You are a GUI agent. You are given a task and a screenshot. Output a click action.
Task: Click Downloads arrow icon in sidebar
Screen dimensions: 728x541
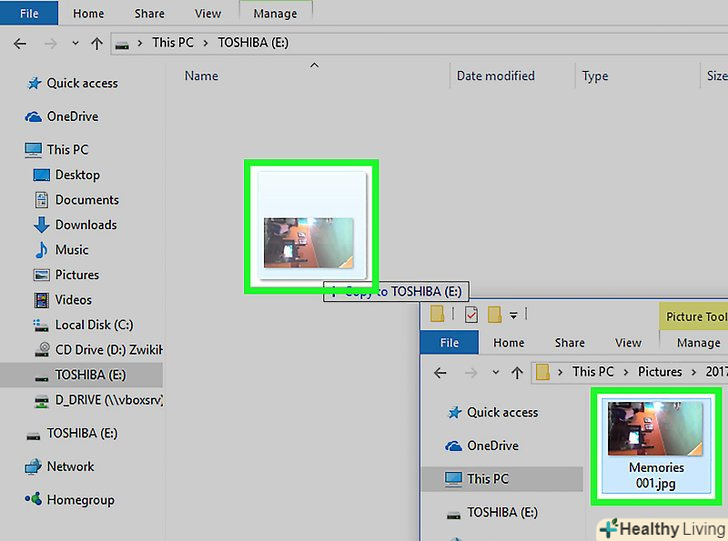[x=41, y=225]
